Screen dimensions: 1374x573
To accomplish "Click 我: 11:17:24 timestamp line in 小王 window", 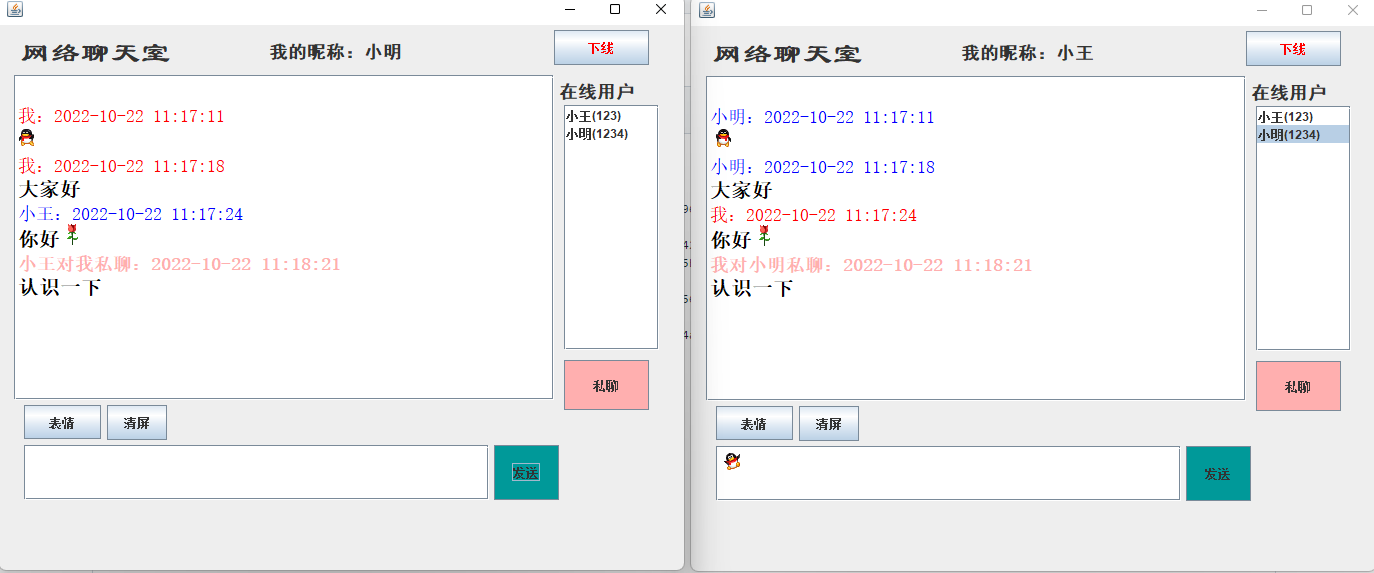I will [x=814, y=215].
